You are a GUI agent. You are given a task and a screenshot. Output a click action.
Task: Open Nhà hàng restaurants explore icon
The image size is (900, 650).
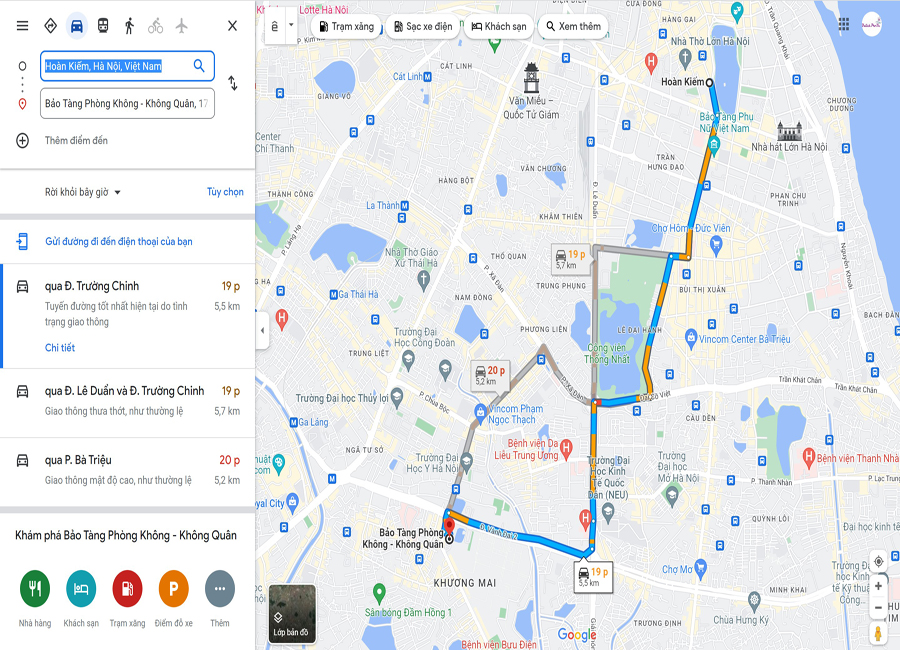(x=35, y=589)
